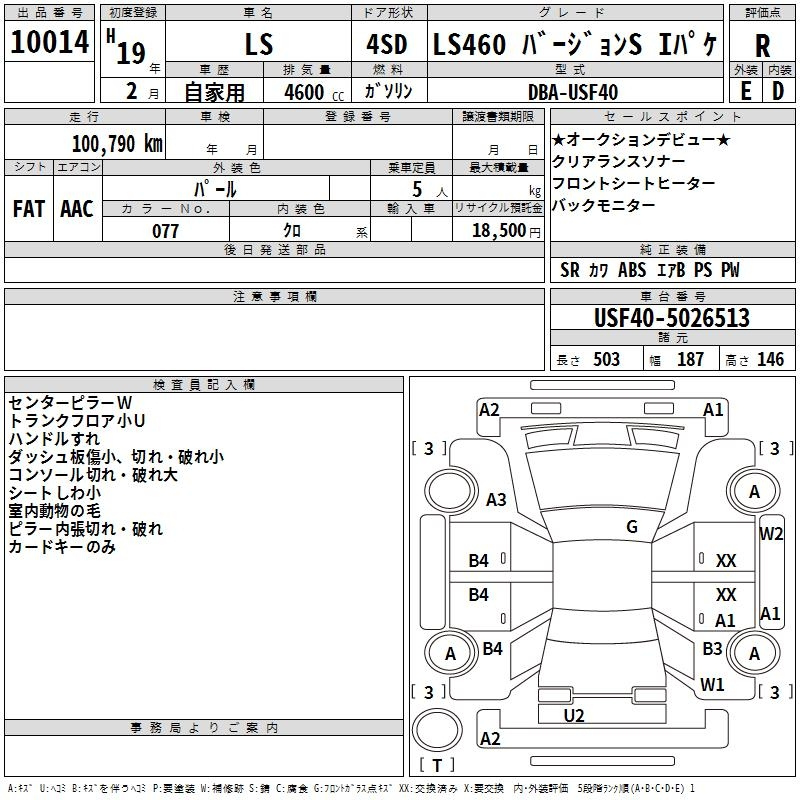Select the U2 dent marker on the trunk

click(573, 715)
